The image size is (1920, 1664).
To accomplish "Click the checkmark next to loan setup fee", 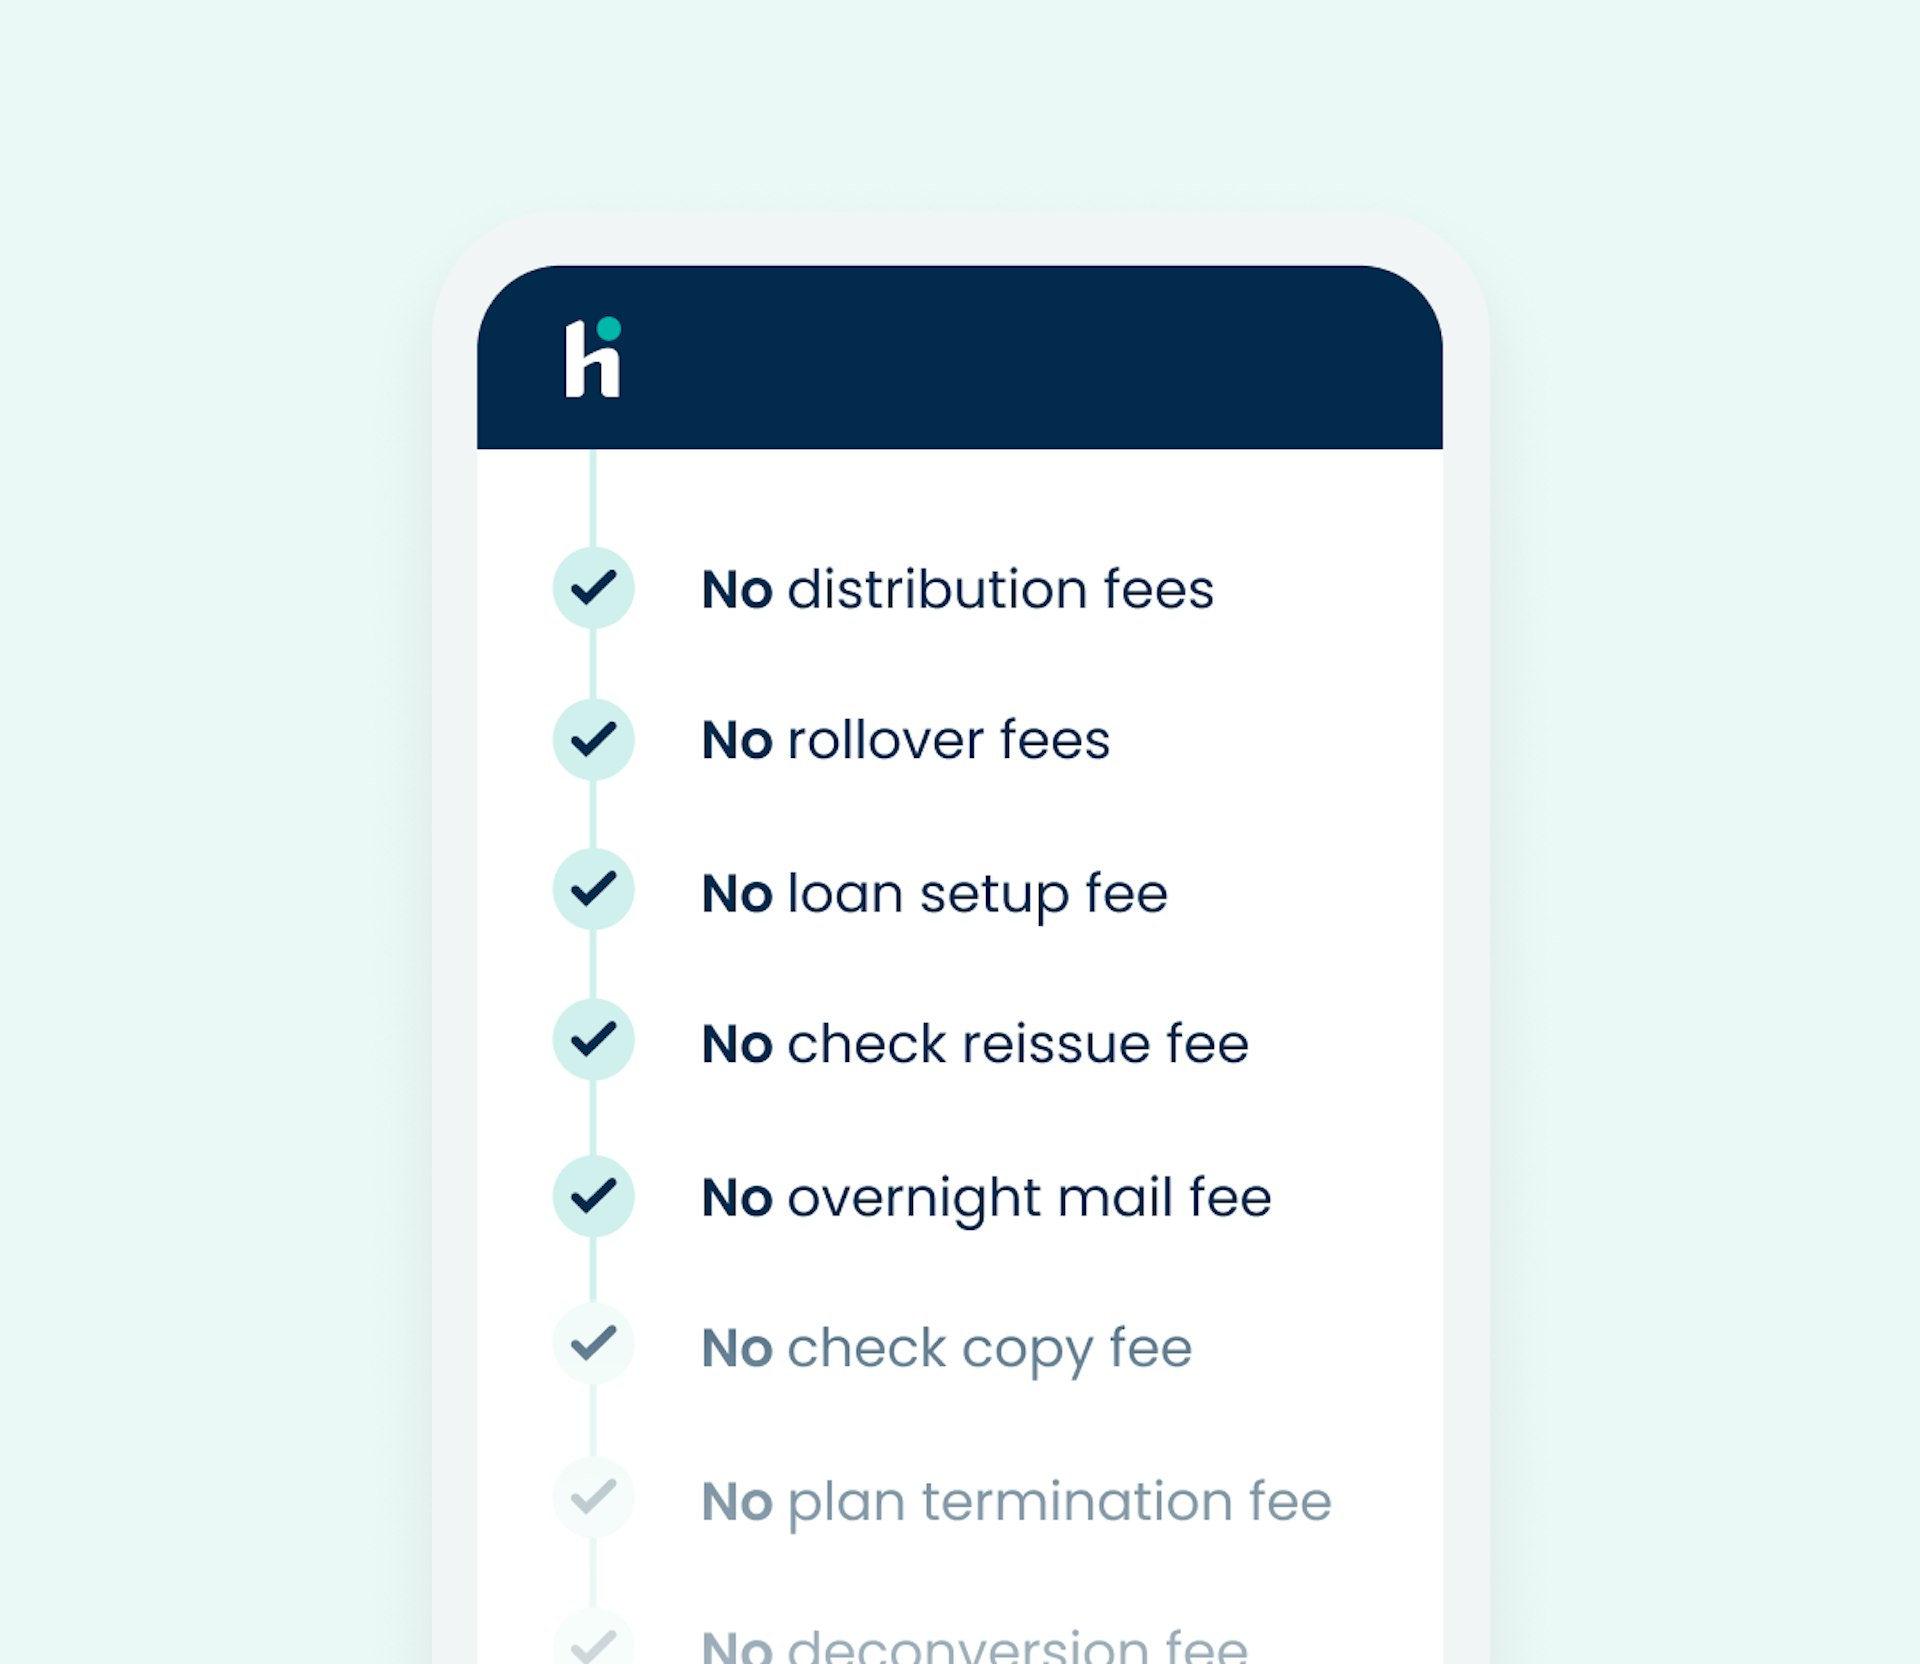I will [593, 889].
